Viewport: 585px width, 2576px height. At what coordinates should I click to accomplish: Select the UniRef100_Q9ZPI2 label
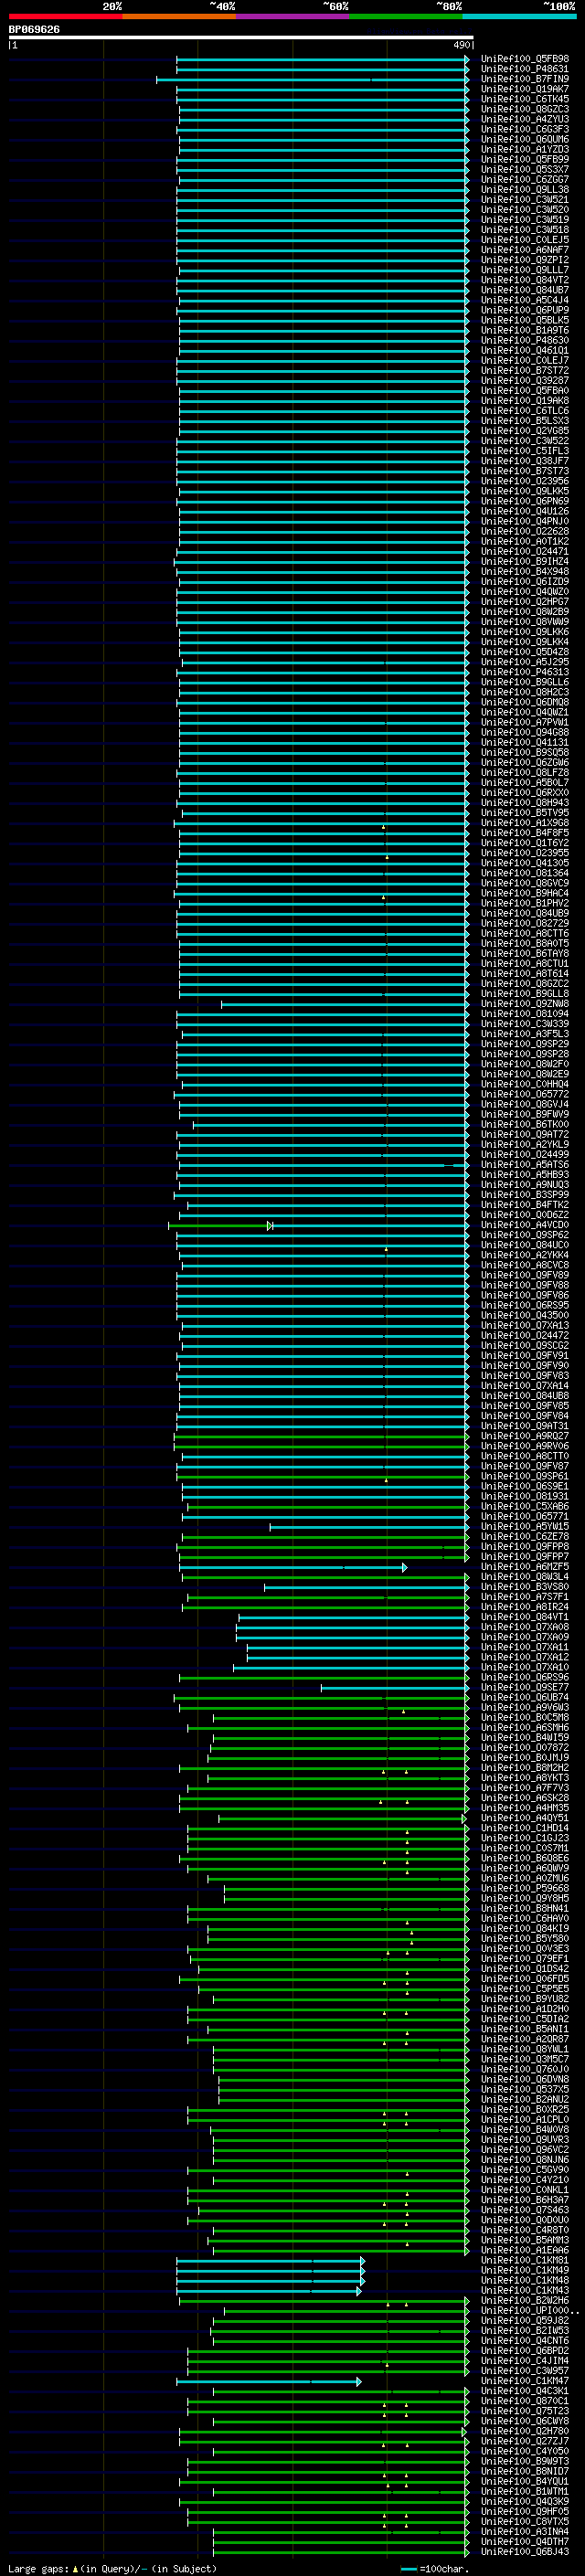click(525, 260)
